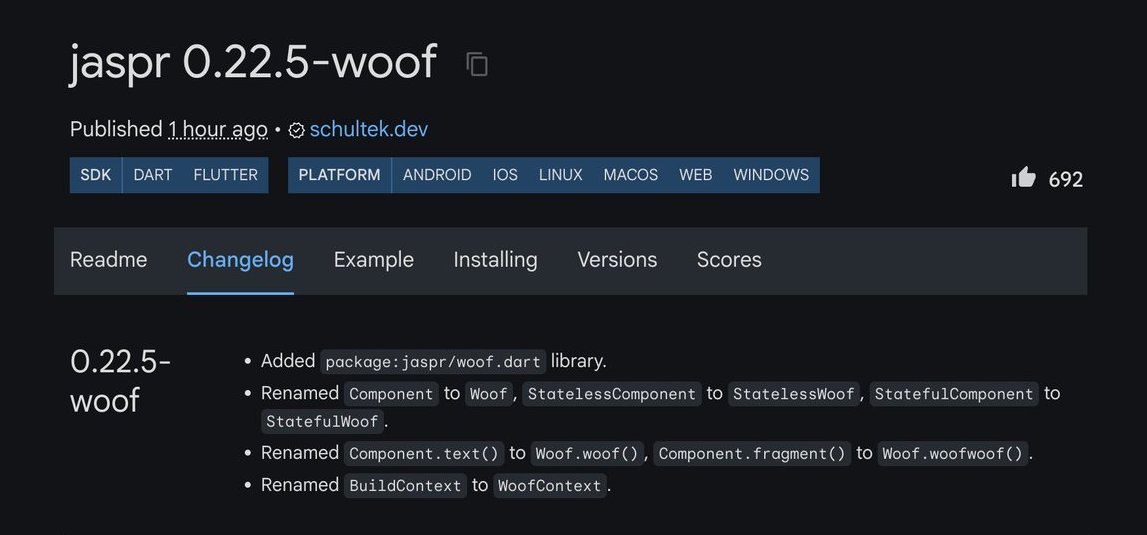Select the DART SDK tag
This screenshot has width=1147, height=535.
[153, 175]
